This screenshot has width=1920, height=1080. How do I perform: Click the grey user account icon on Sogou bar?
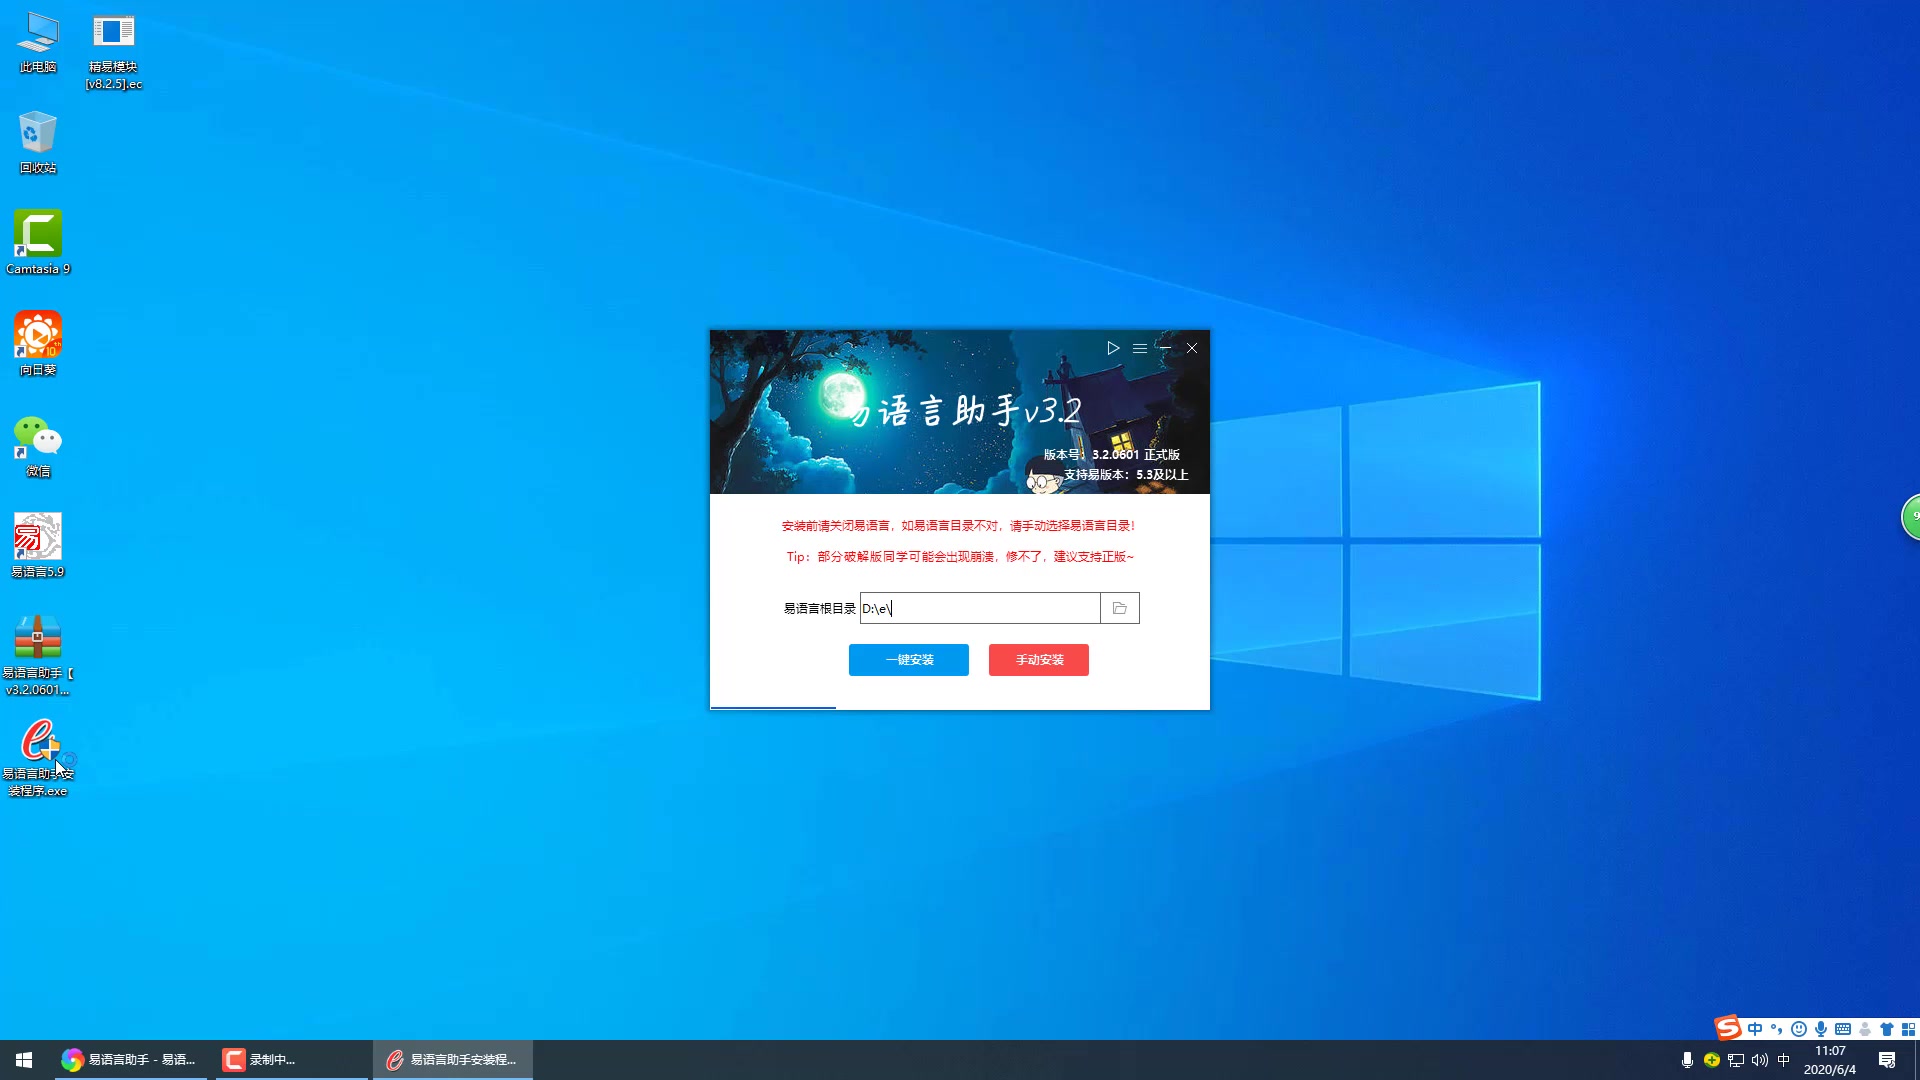1865,1029
